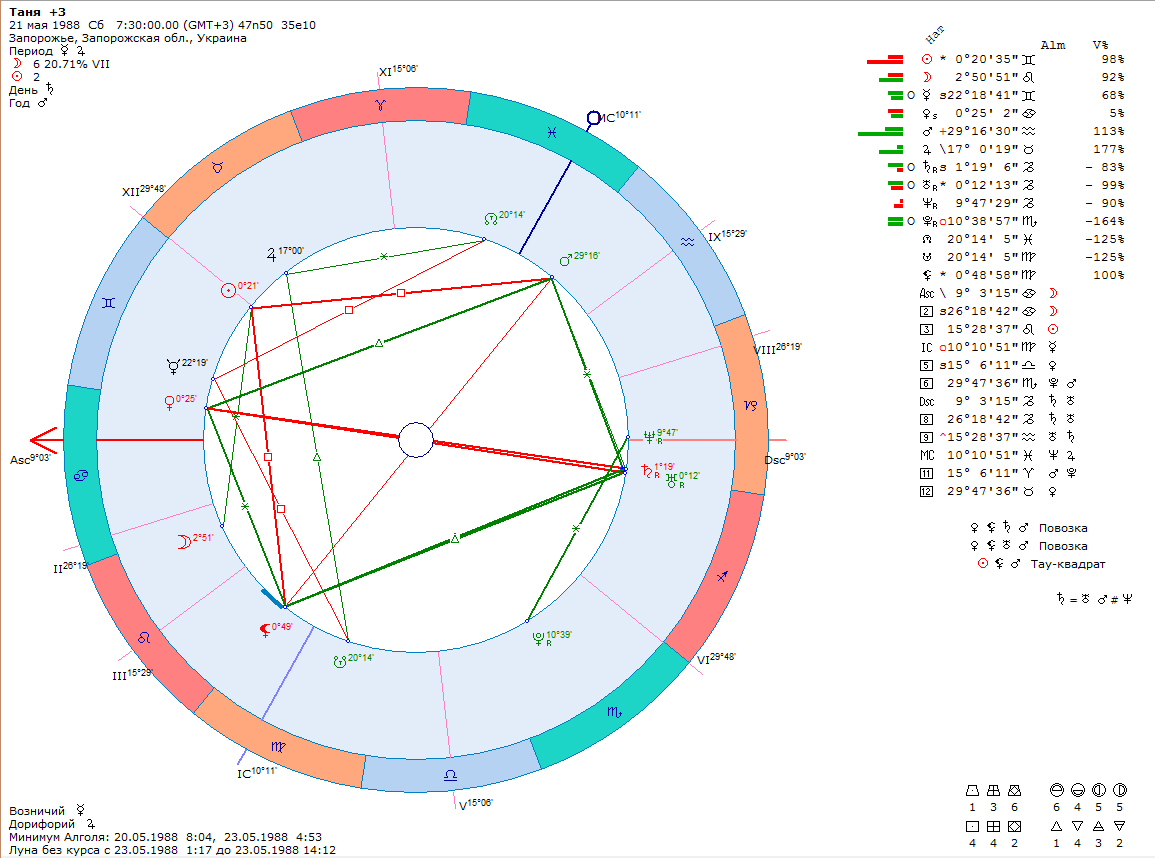Select the Saturn glyph at 1°19' in the wheel
The height and width of the screenshot is (858, 1155).
coord(647,471)
